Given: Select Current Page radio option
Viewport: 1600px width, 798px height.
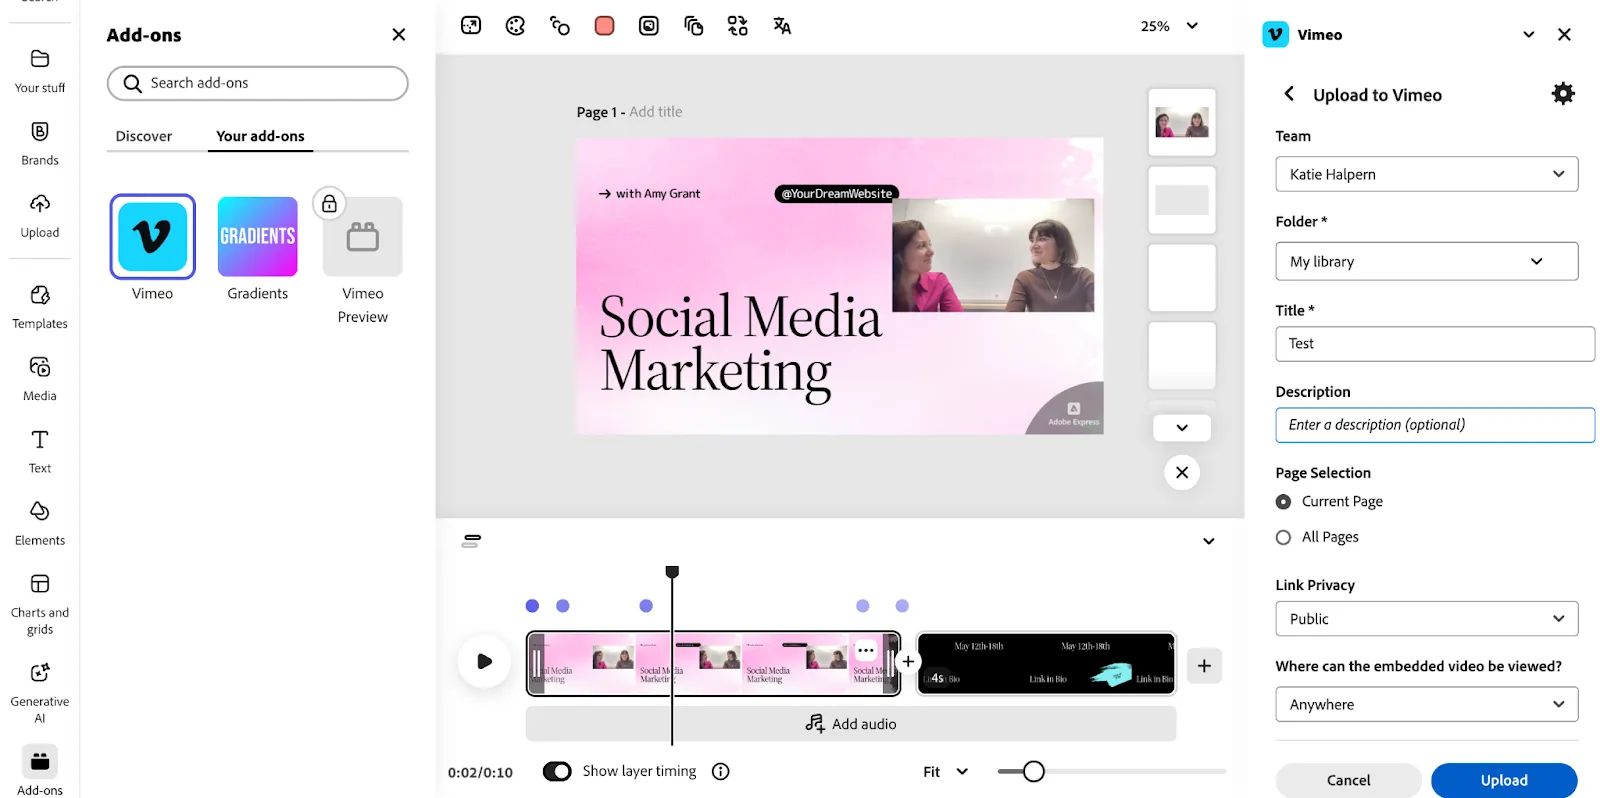Looking at the screenshot, I should click(x=1283, y=502).
